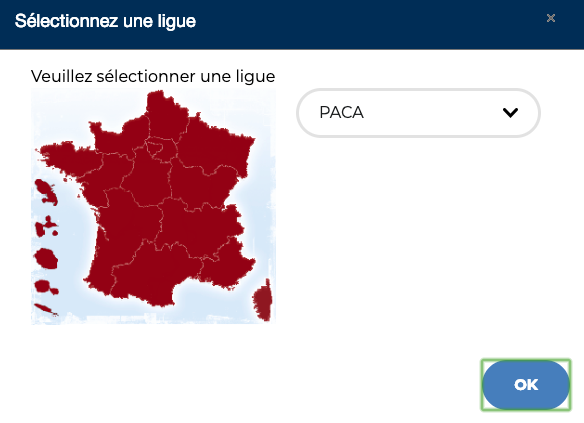This screenshot has width=584, height=423.
Task: Select Pays de la Loire region
Action: [x=101, y=179]
